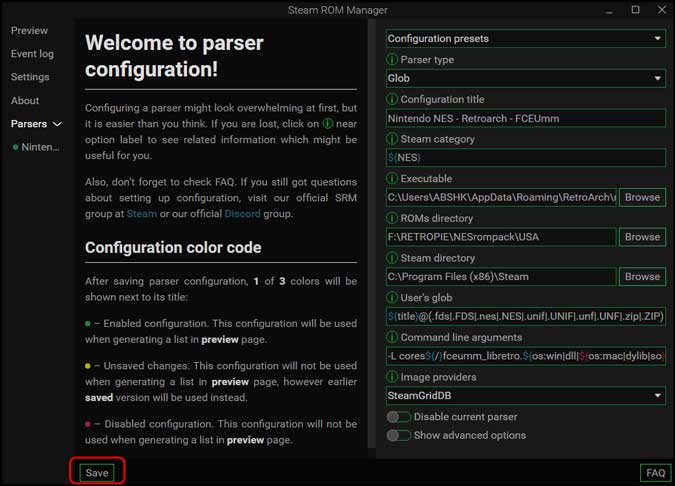The height and width of the screenshot is (486, 675).
Task: Open Configuration presets dropdown
Action: tap(526, 39)
